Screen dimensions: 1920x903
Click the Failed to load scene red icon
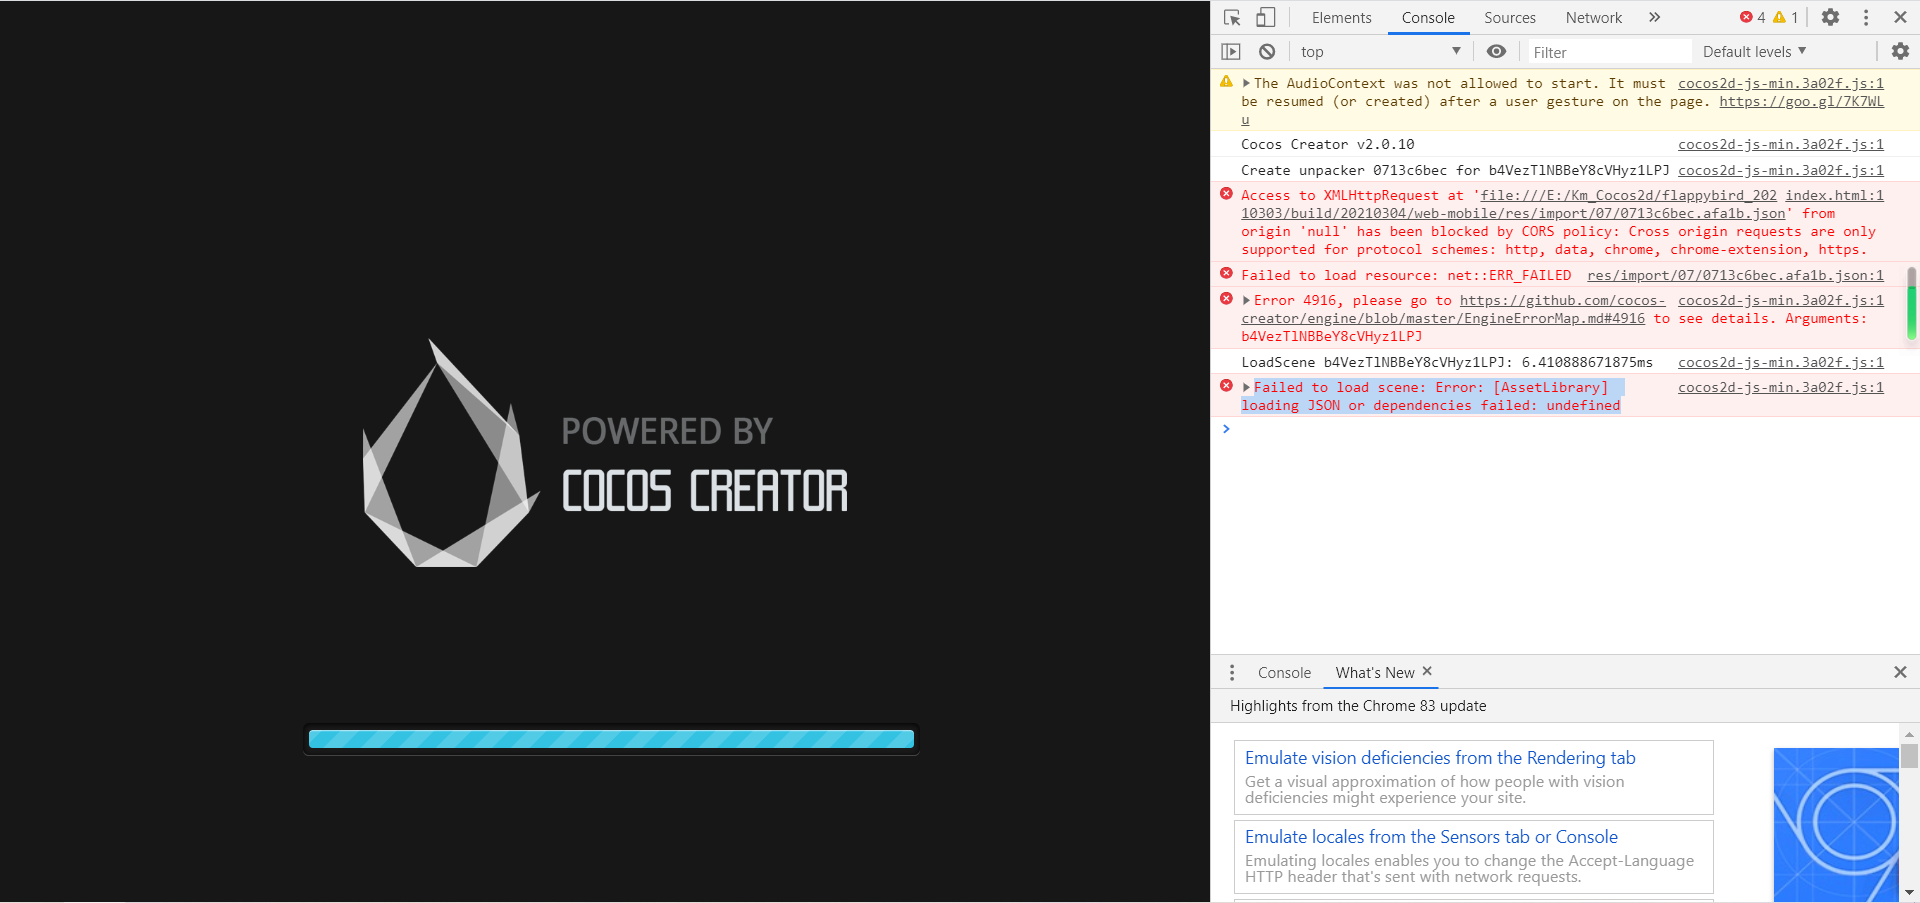click(x=1226, y=386)
